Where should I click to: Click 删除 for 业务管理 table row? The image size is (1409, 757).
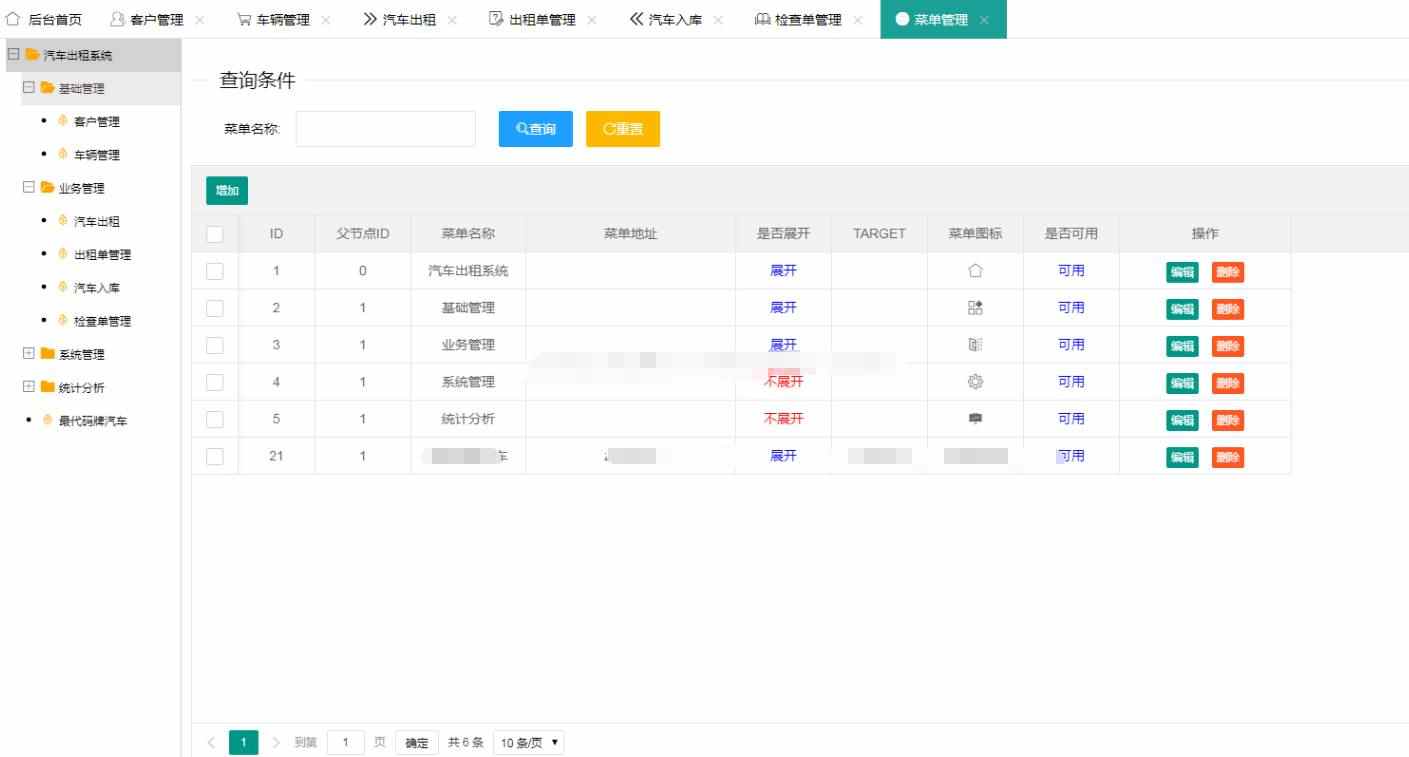[1228, 346]
